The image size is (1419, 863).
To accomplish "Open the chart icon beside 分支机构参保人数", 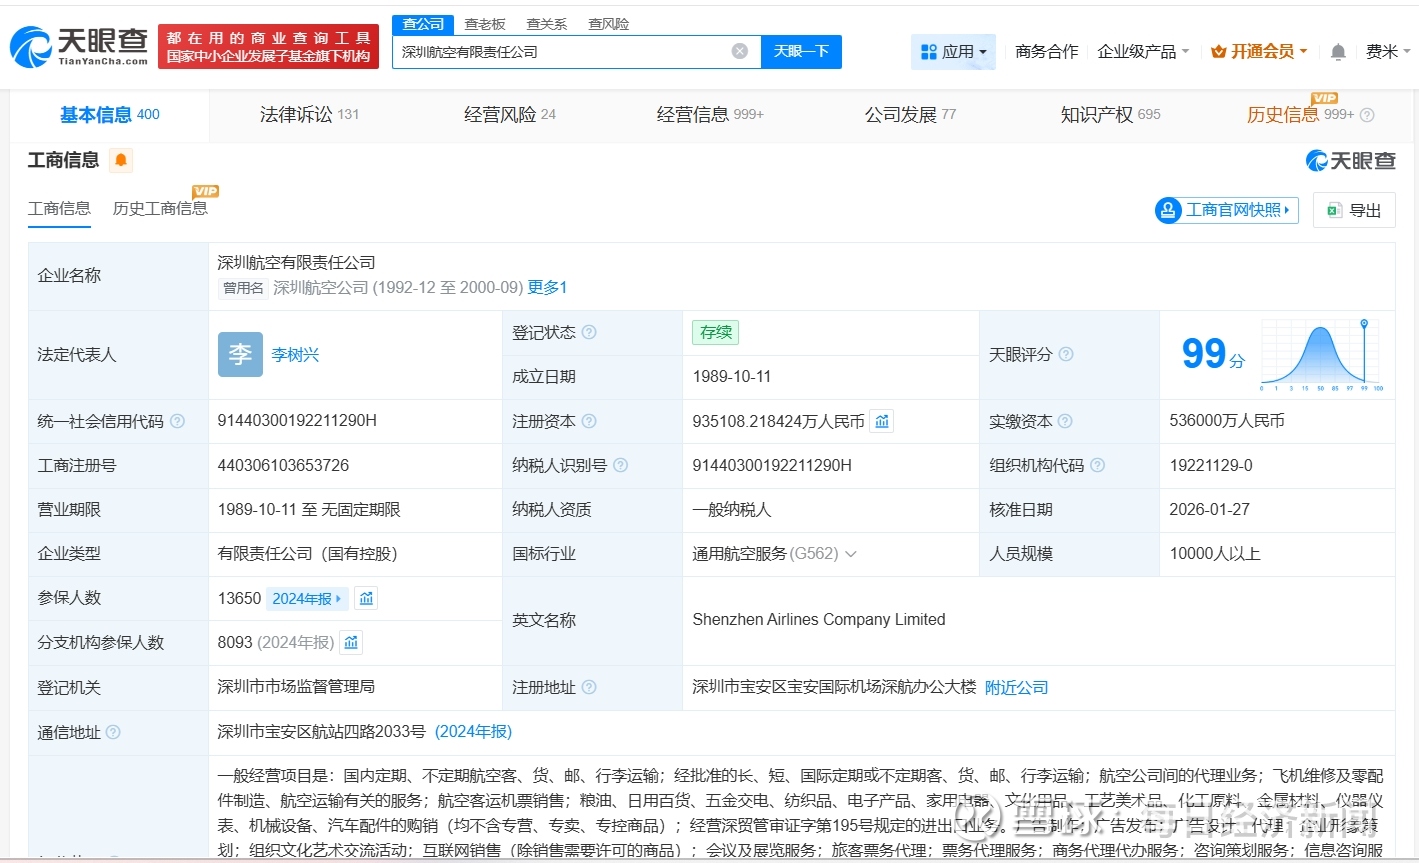I will coord(351,643).
